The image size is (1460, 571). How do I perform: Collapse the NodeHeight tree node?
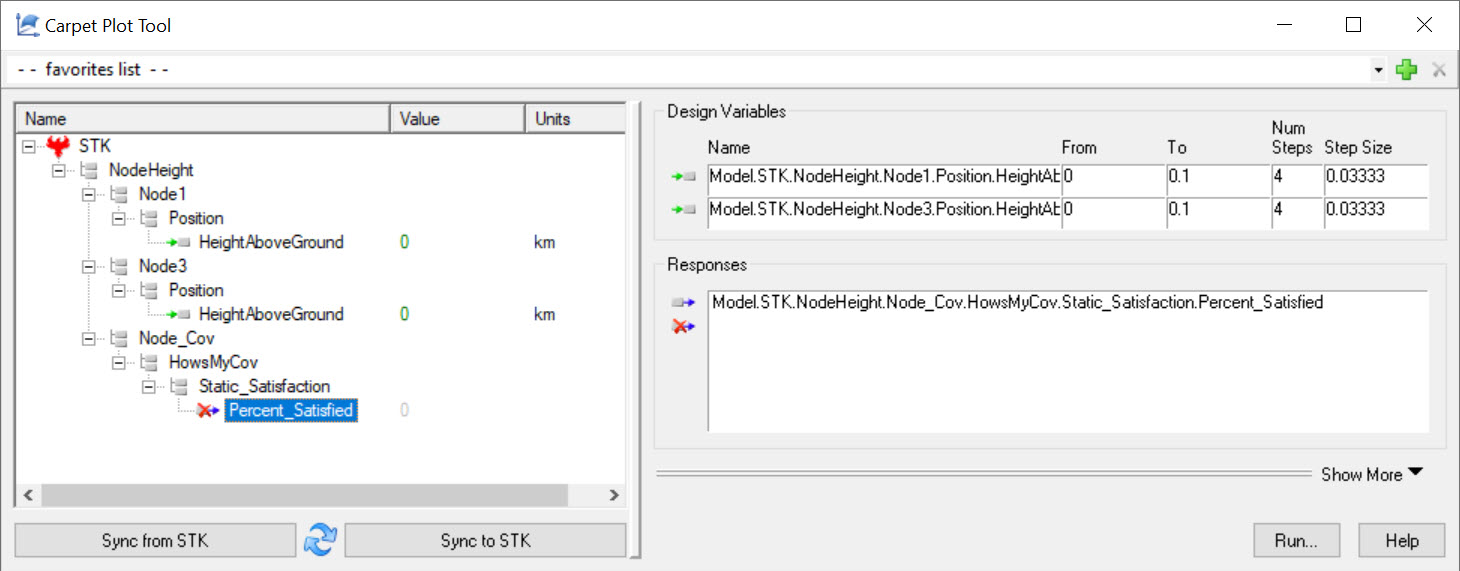[x=58, y=170]
